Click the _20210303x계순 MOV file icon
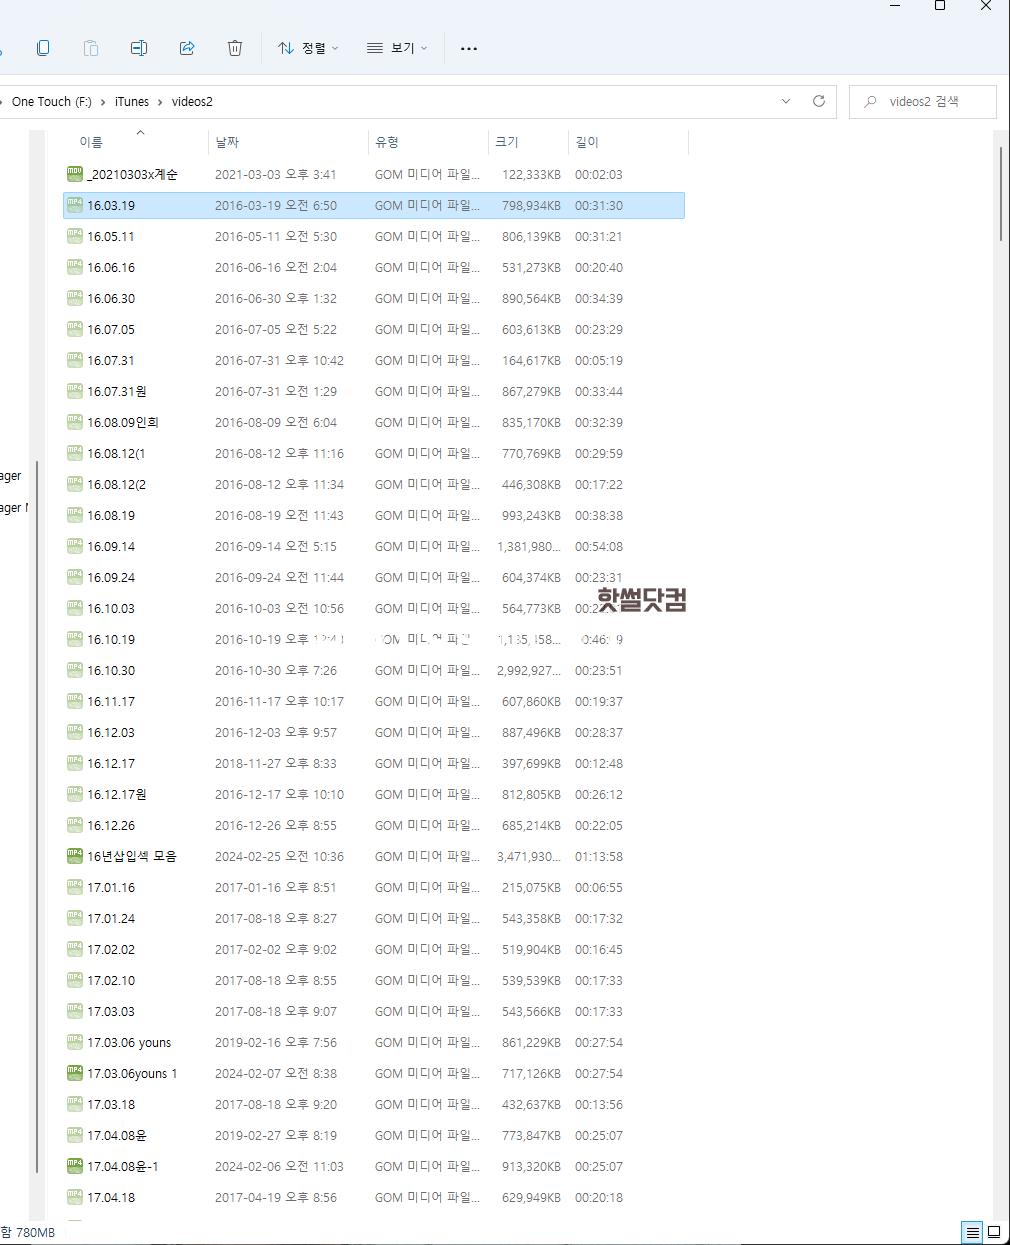This screenshot has height=1245, width=1010. coord(75,174)
